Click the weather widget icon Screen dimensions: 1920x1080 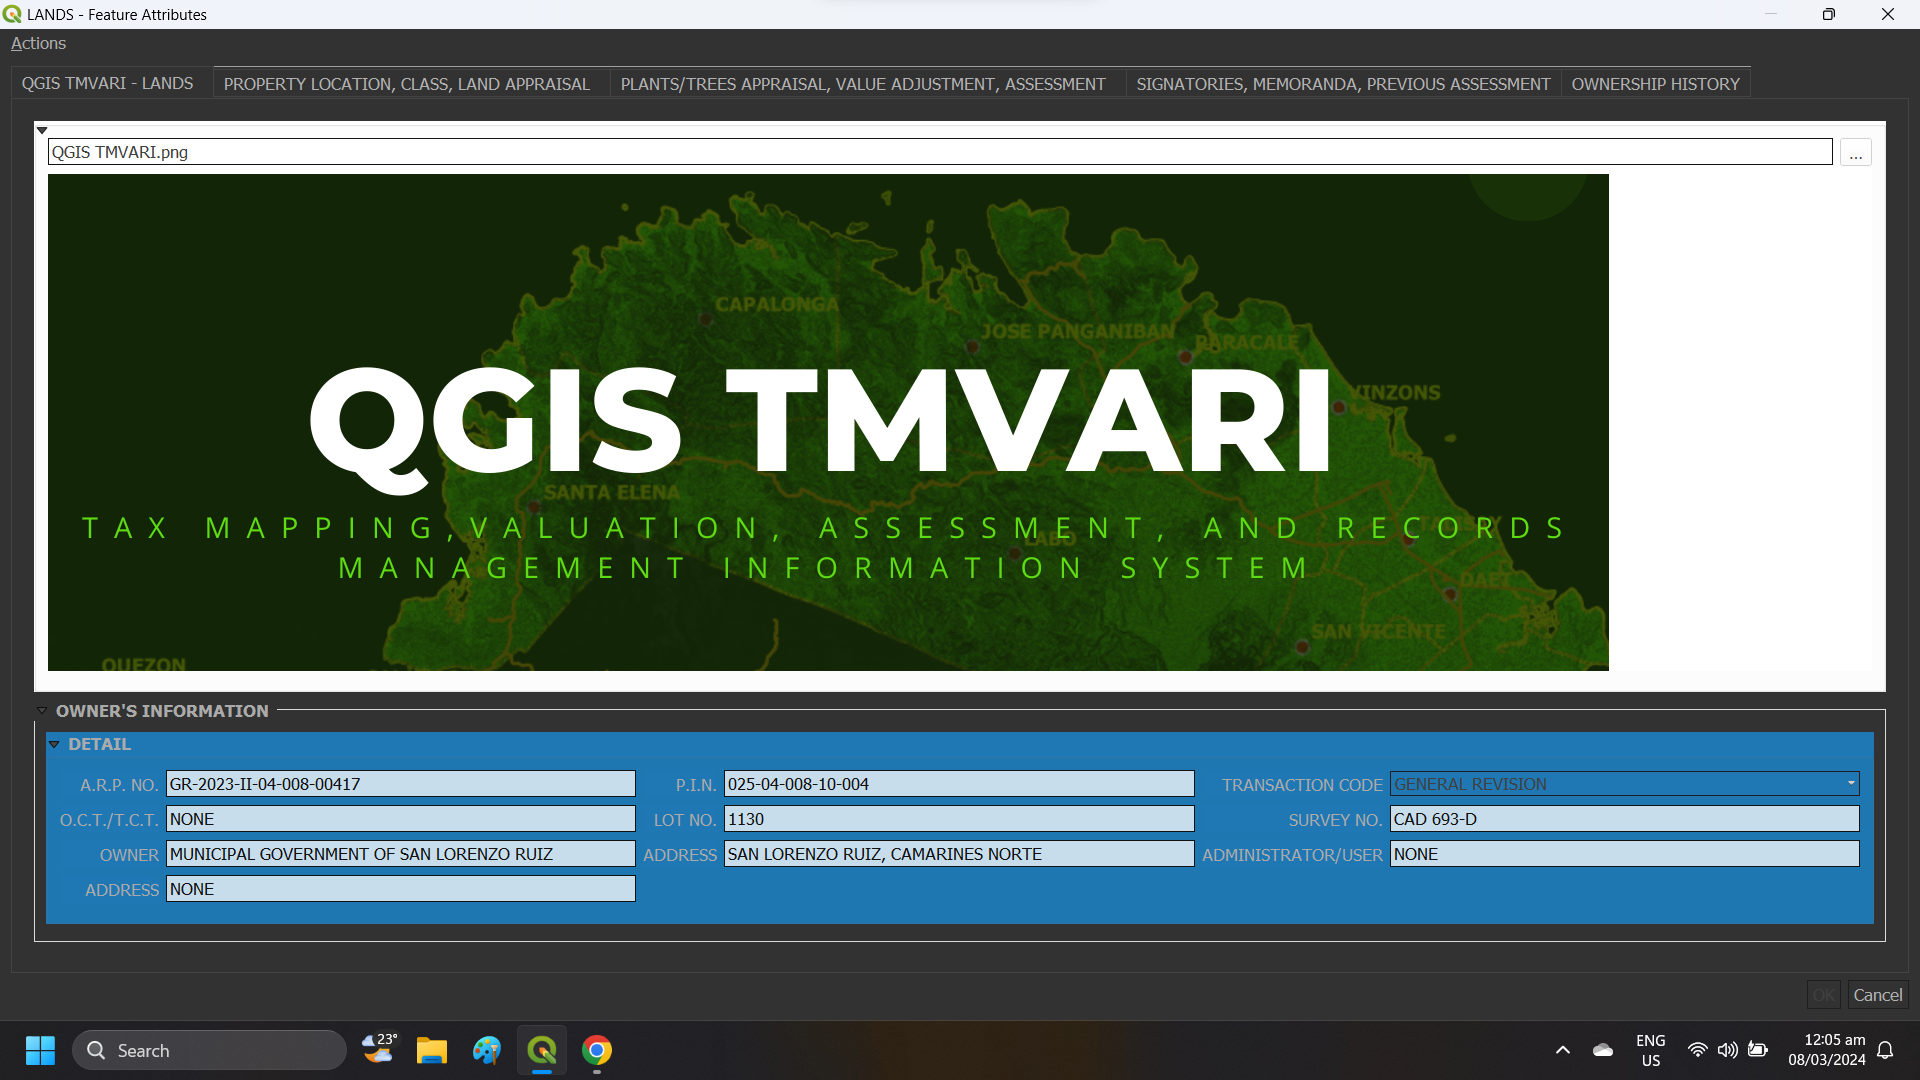(x=378, y=1049)
